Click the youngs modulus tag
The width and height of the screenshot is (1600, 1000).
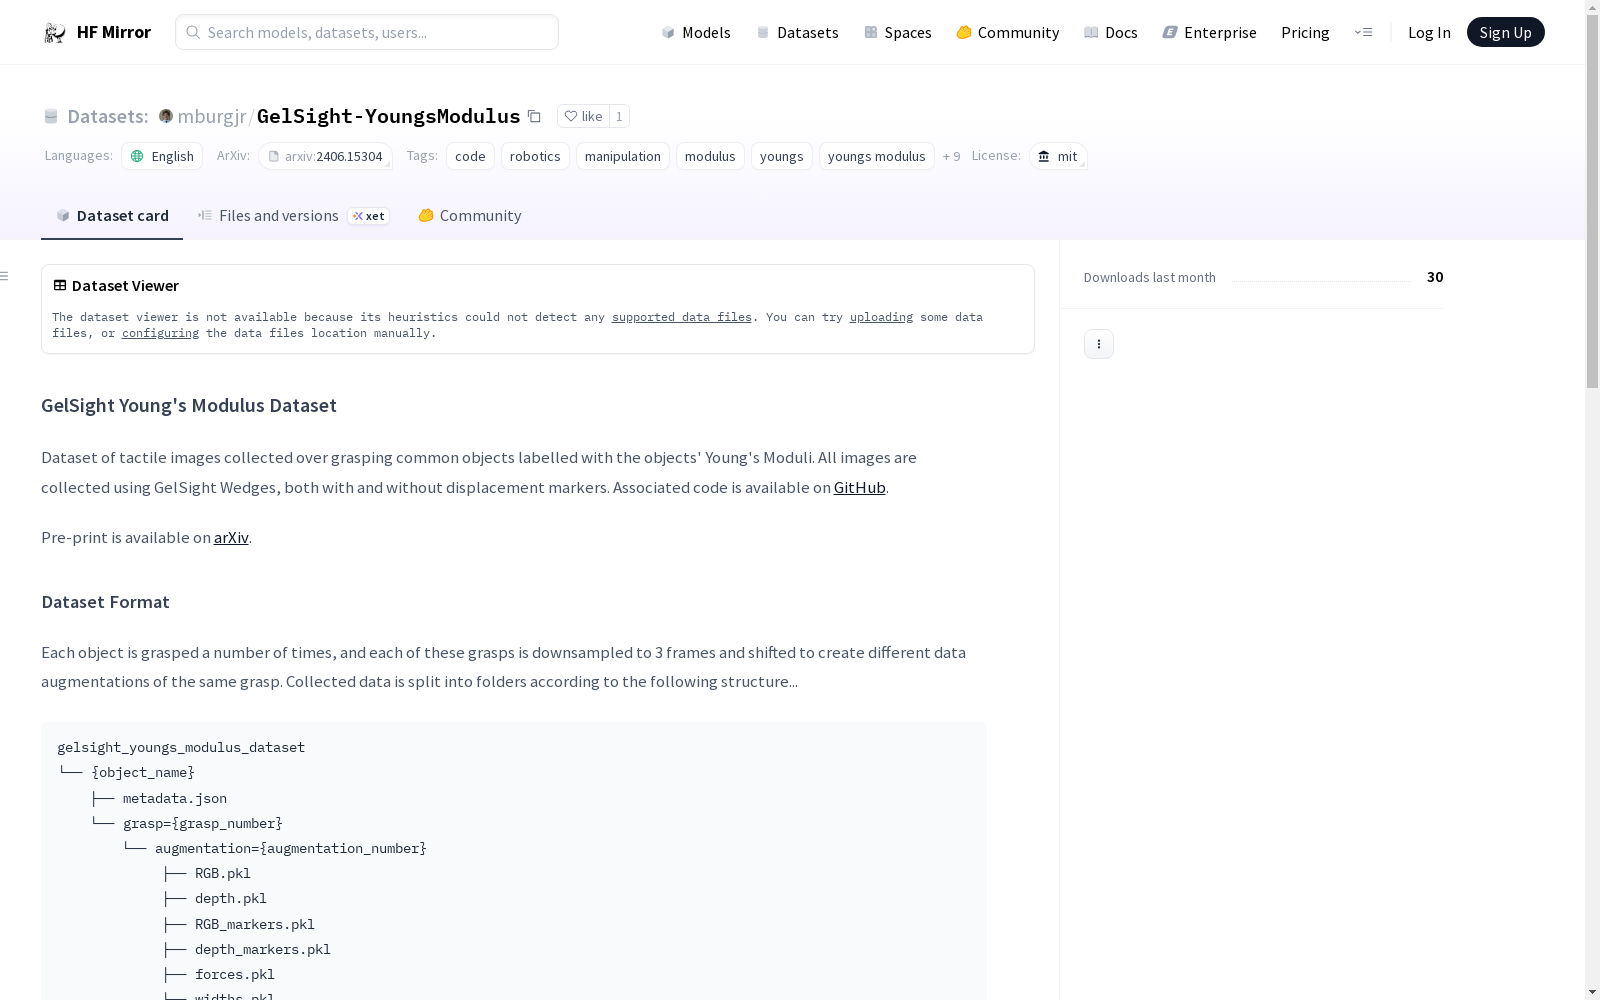(x=876, y=156)
